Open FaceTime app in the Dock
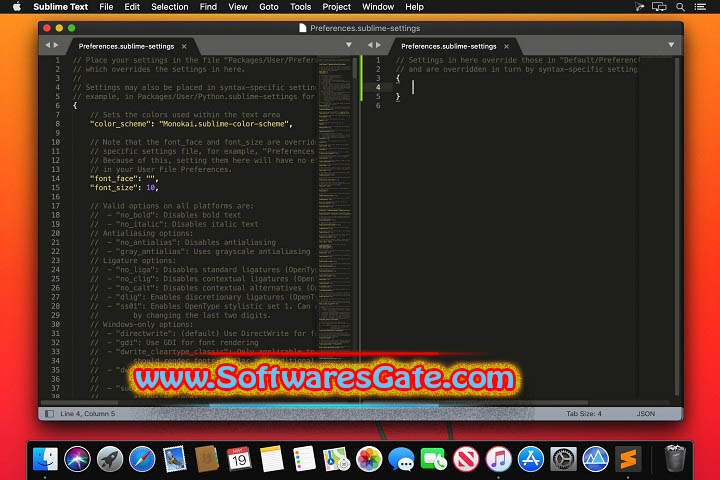Image resolution: width=720 pixels, height=480 pixels. [433, 458]
